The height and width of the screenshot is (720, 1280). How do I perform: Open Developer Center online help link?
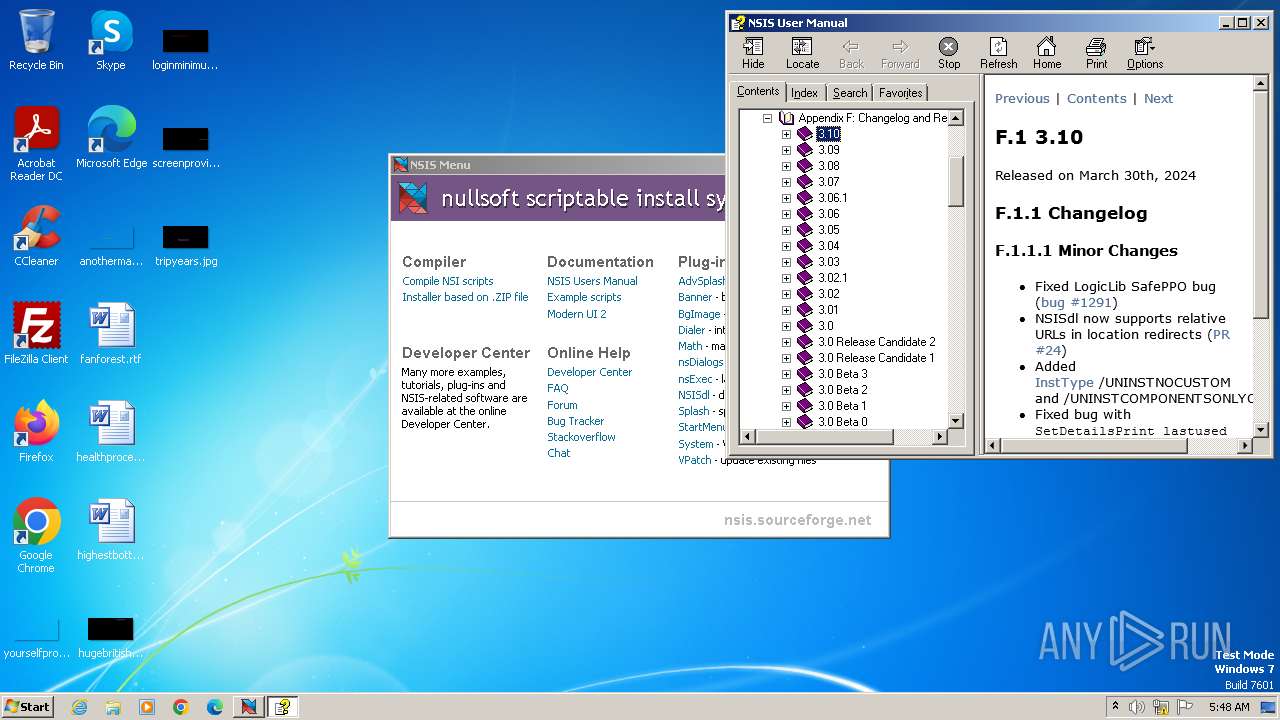coord(589,372)
